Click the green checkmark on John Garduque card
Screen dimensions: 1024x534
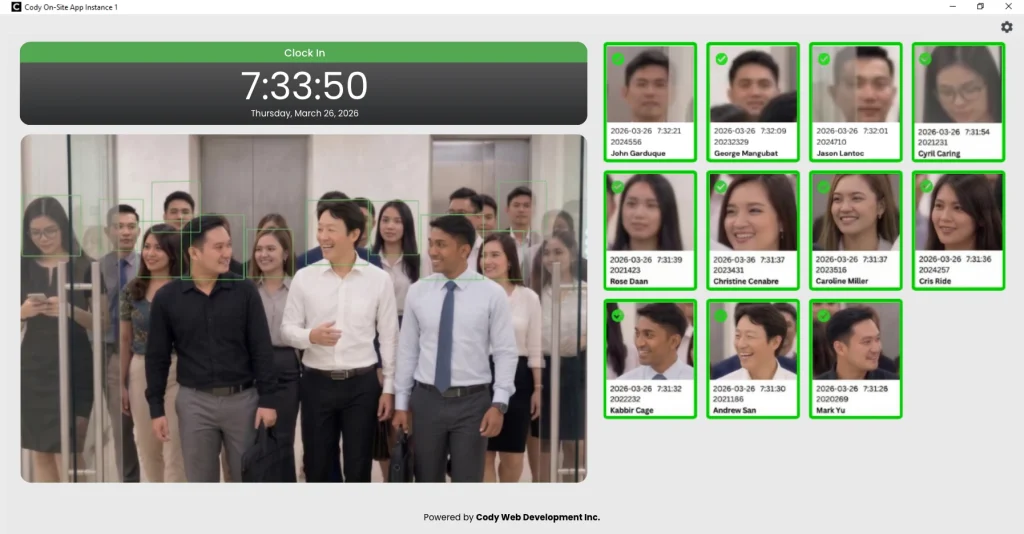618,59
